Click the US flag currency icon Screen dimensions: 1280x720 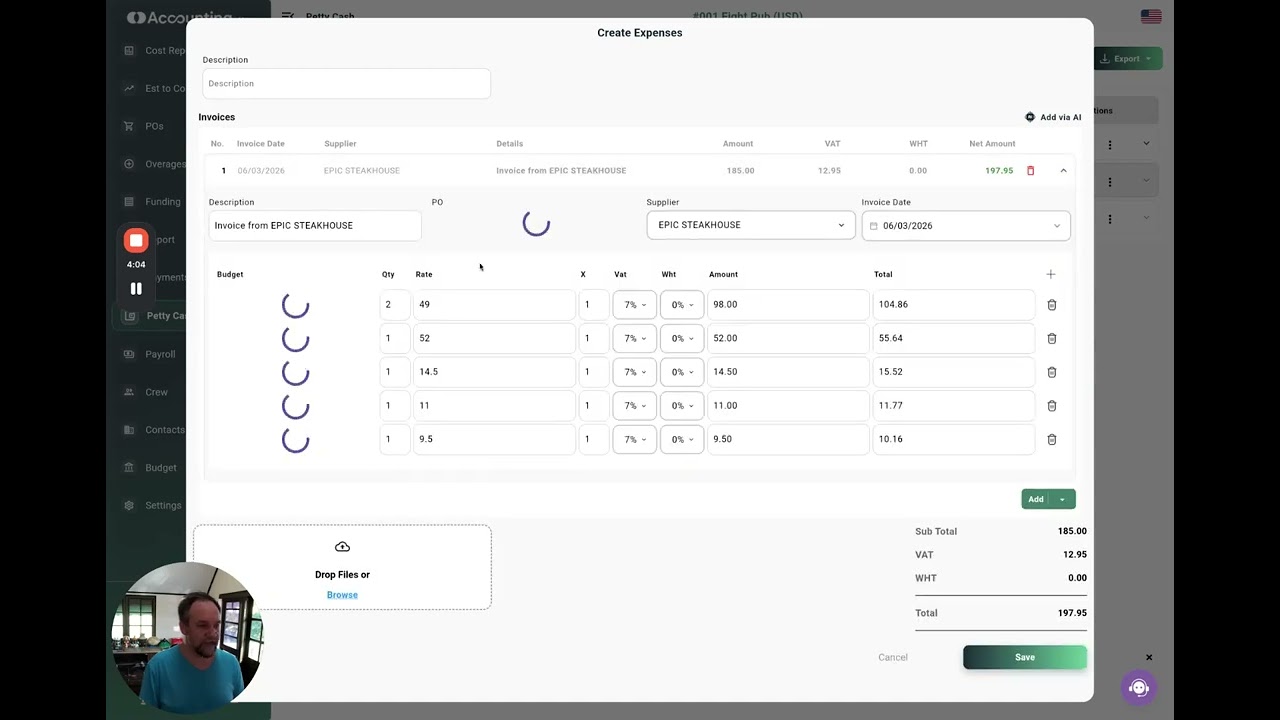[1151, 17]
